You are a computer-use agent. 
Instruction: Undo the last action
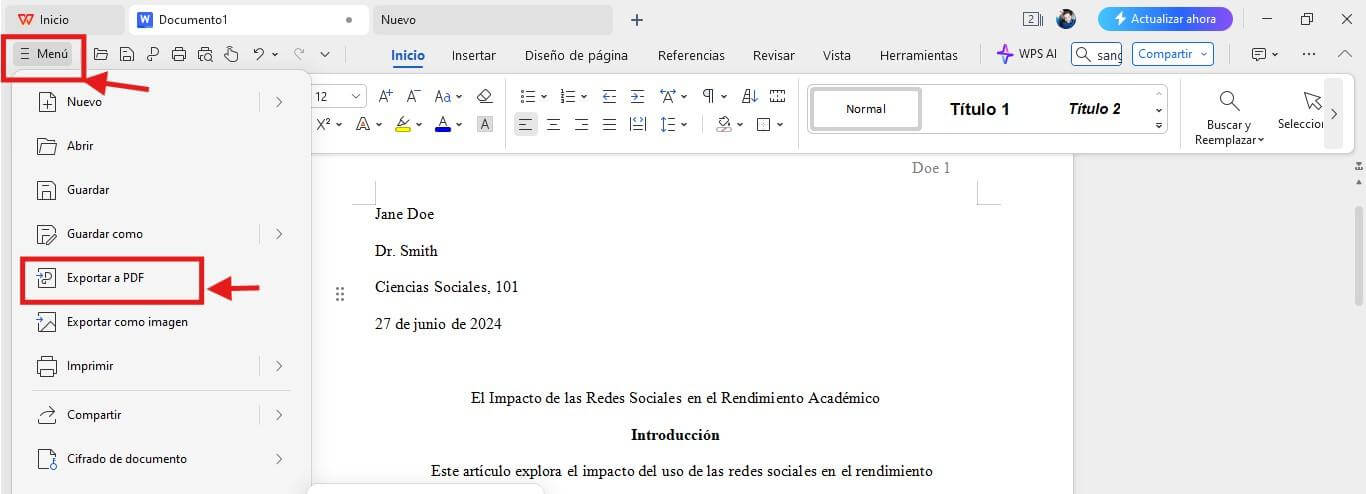click(x=258, y=54)
